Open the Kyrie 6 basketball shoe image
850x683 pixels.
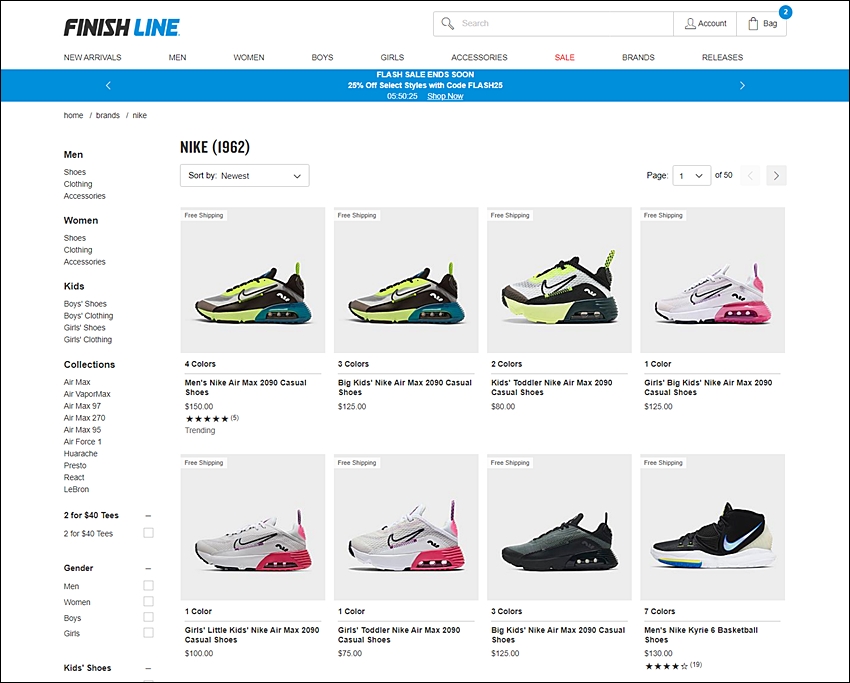click(x=712, y=527)
